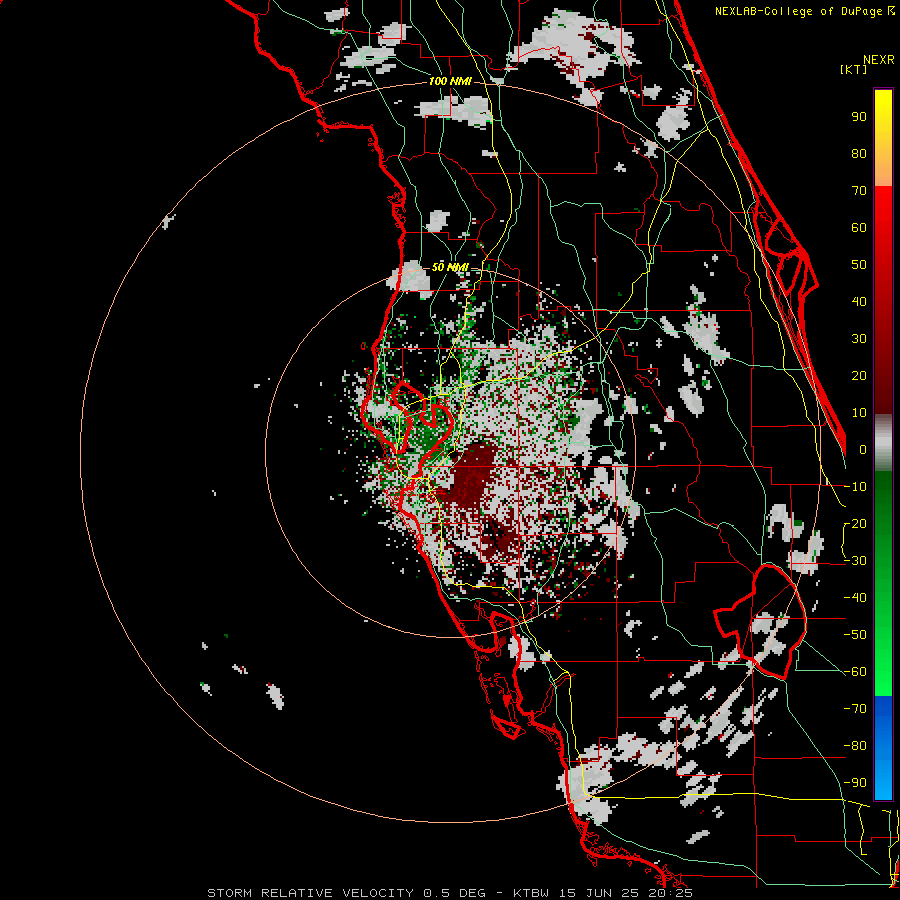Click the positive "20" value on the velocity scale
Screen dimensions: 900x900
coord(859,376)
